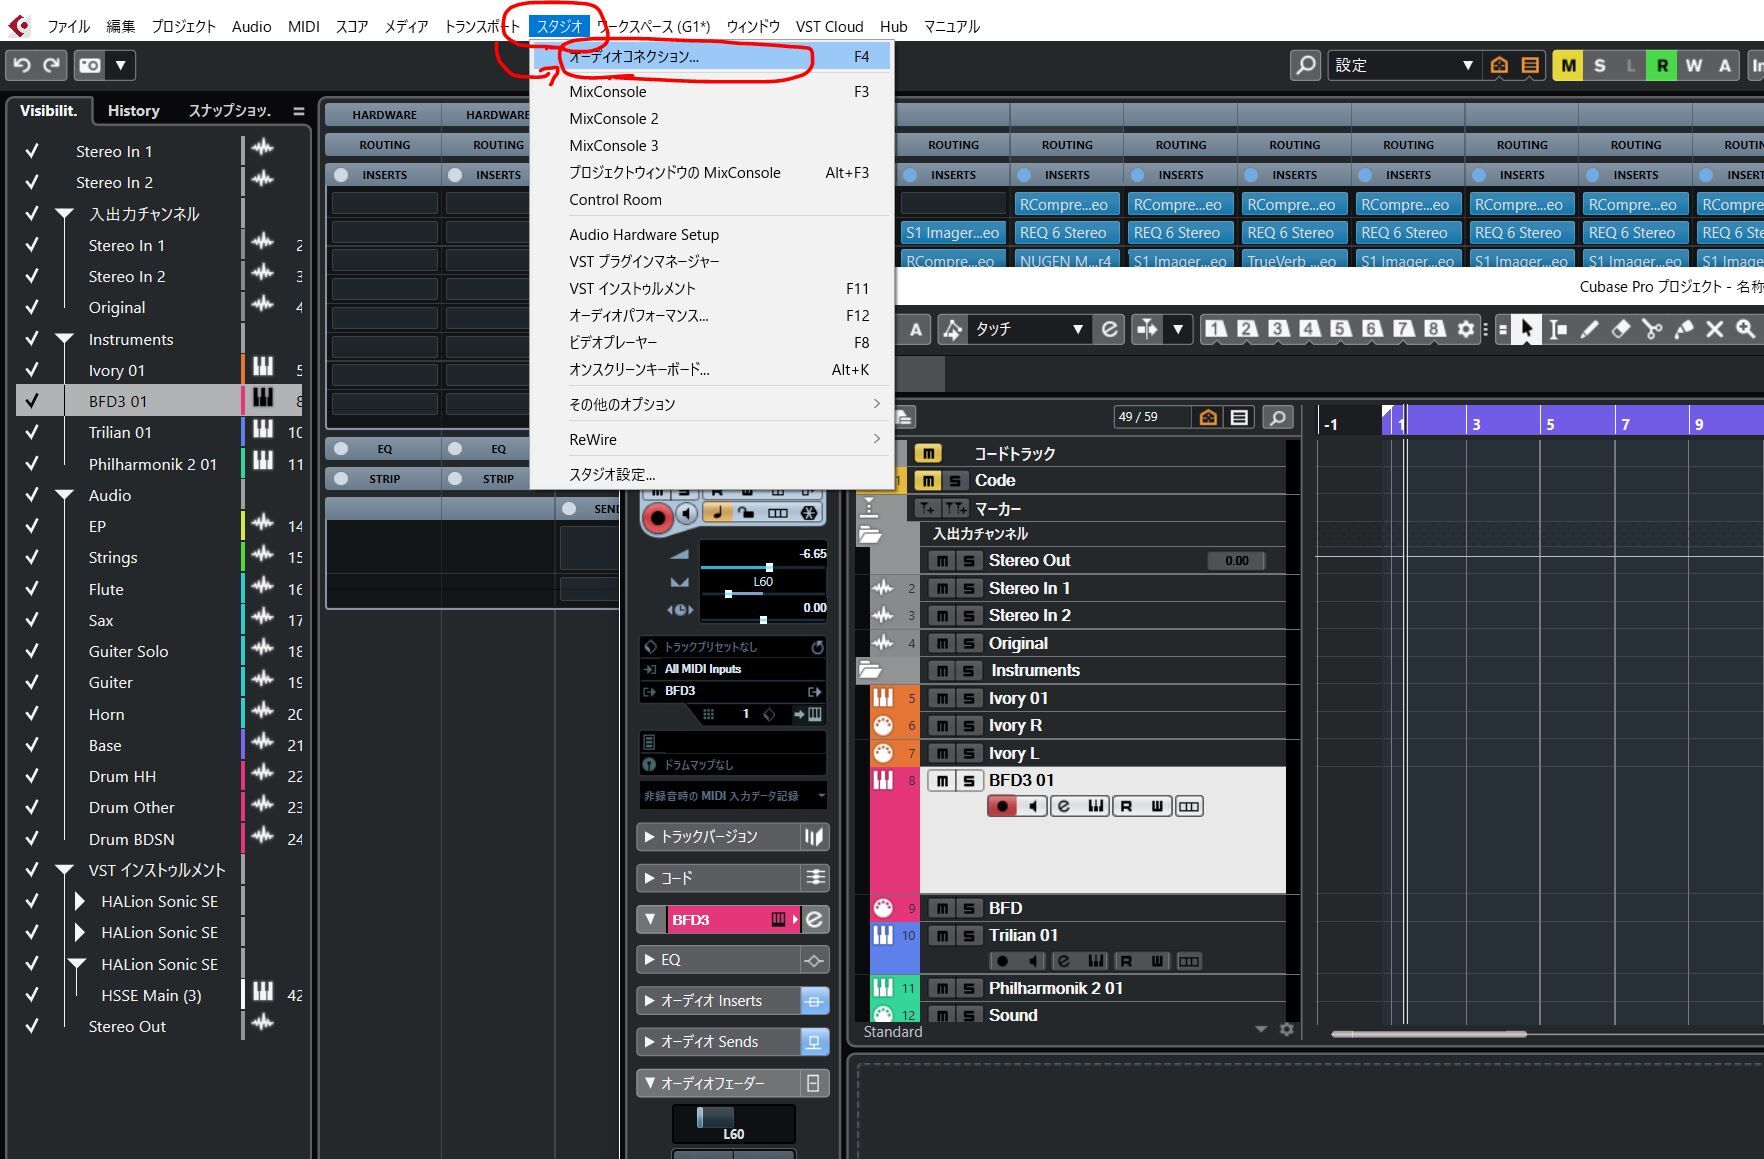Switch to the History tab
The image size is (1764, 1159).
[133, 111]
